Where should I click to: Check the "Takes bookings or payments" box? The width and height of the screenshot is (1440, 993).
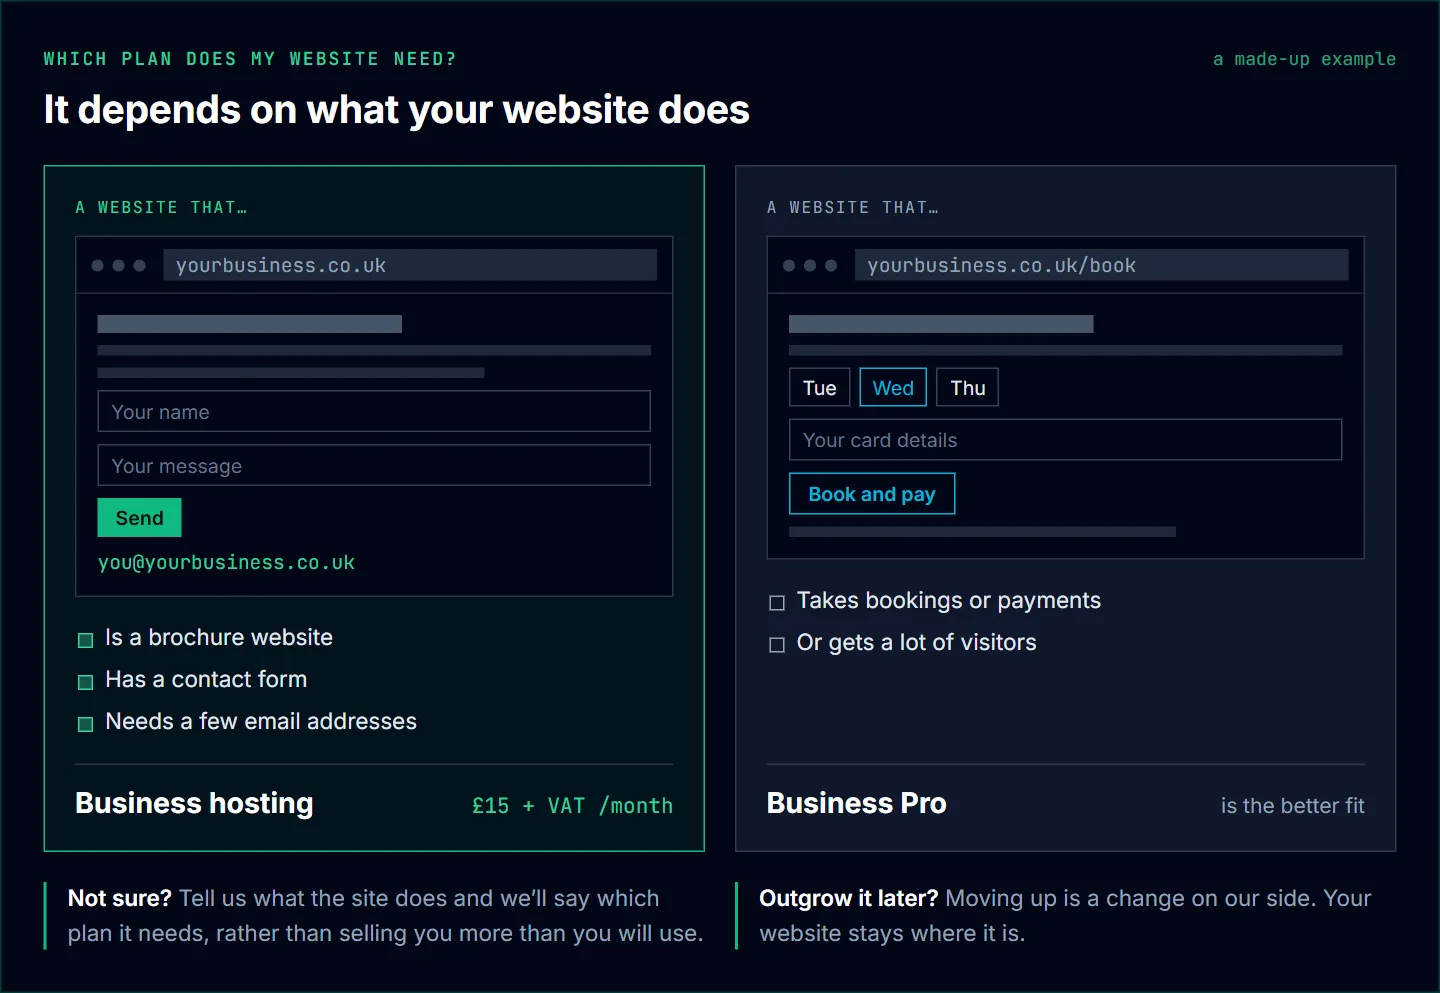[x=777, y=603]
